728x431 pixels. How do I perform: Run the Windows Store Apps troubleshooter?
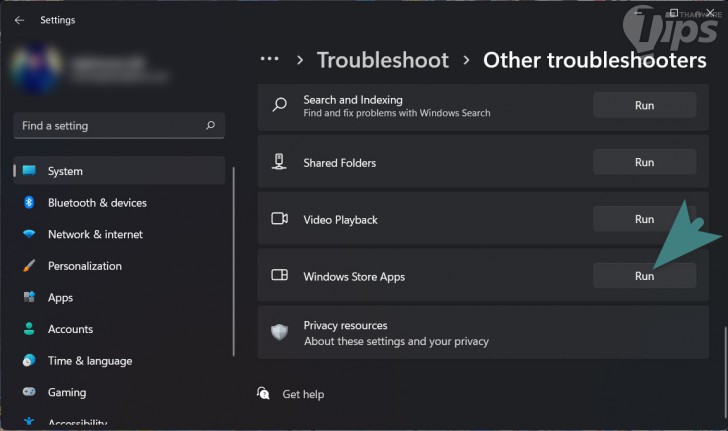(x=644, y=276)
